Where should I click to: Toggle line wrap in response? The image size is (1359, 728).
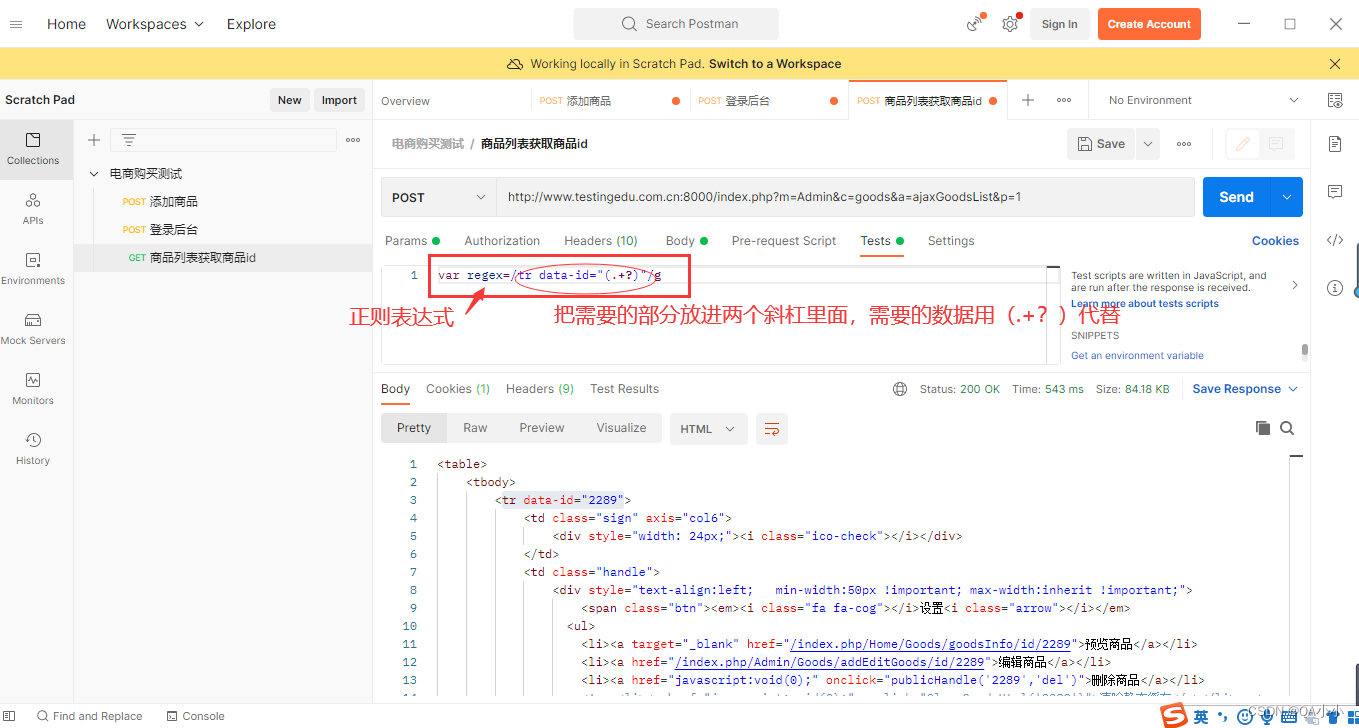(772, 429)
